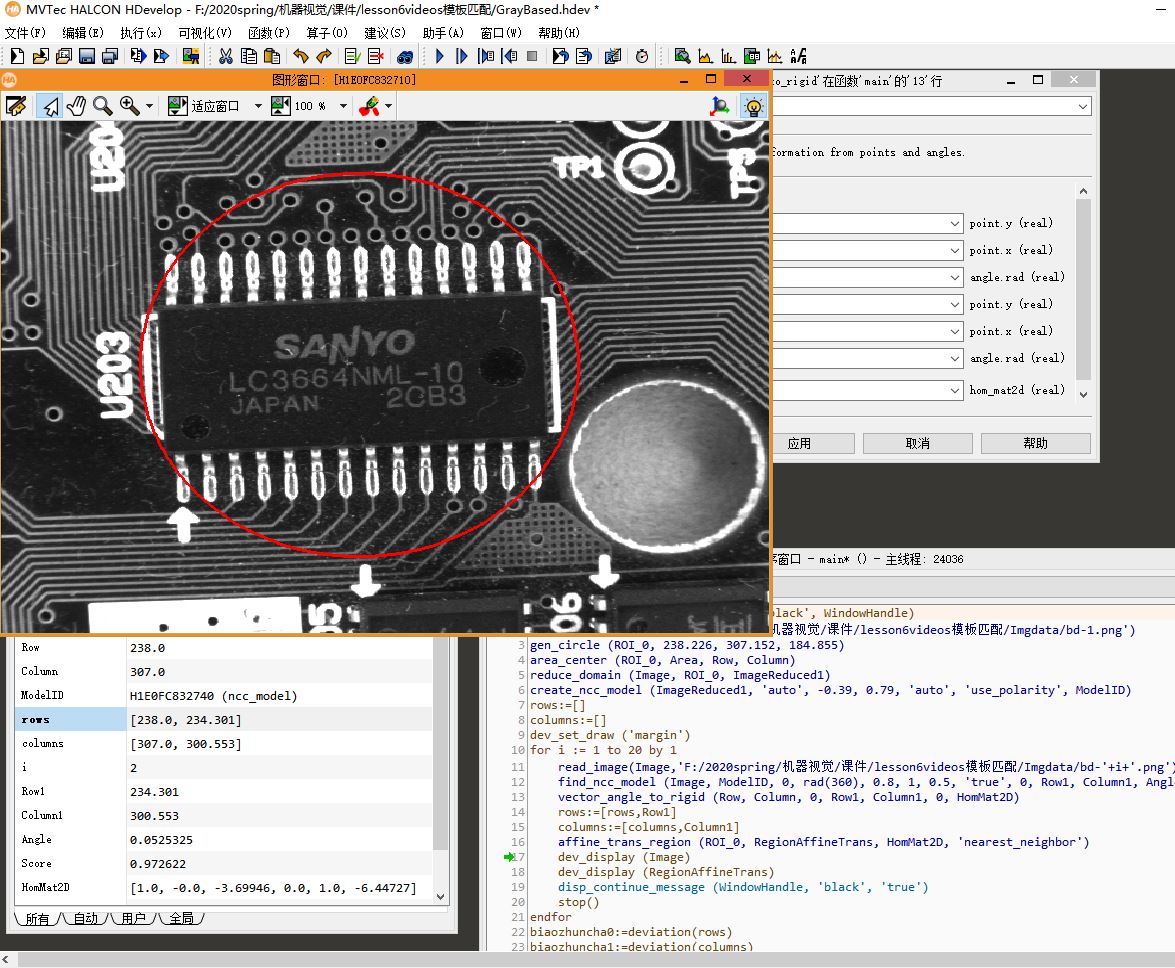
Task: Toggle the profiler stopwatch icon
Action: tap(642, 56)
